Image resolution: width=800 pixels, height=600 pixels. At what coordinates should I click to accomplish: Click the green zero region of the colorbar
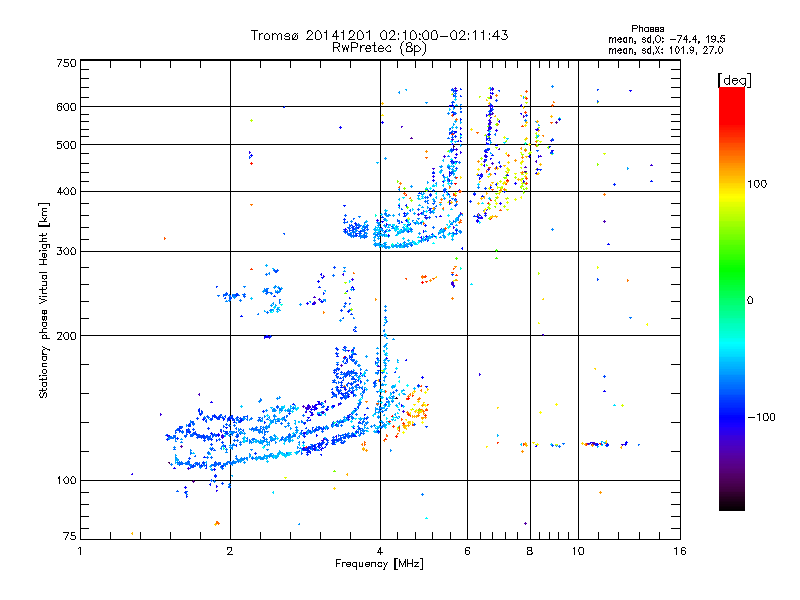(732, 286)
